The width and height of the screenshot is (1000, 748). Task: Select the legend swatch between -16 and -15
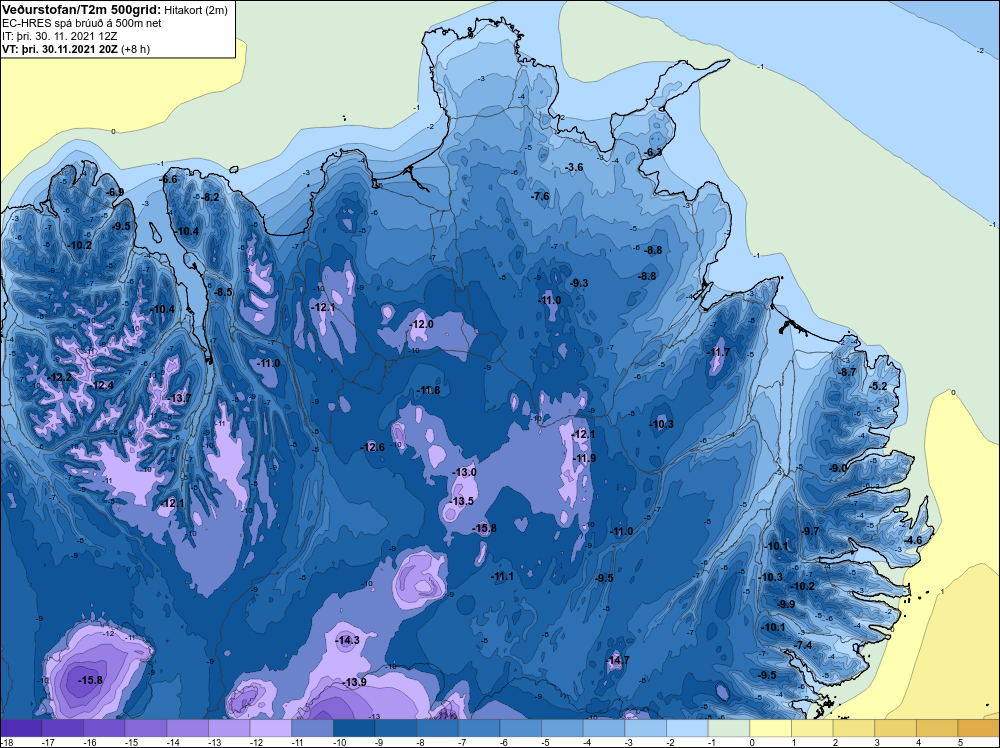(x=104, y=728)
